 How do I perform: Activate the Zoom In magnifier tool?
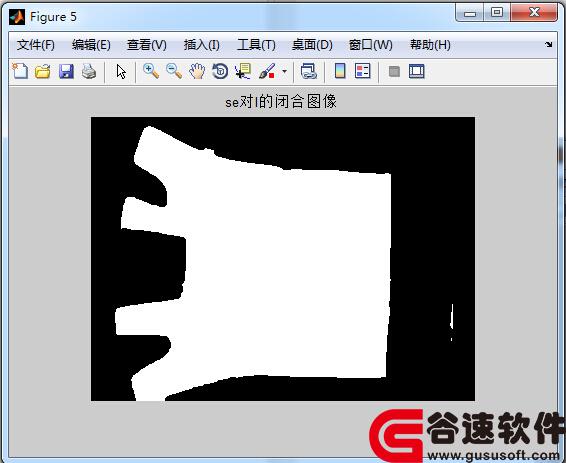tap(151, 71)
